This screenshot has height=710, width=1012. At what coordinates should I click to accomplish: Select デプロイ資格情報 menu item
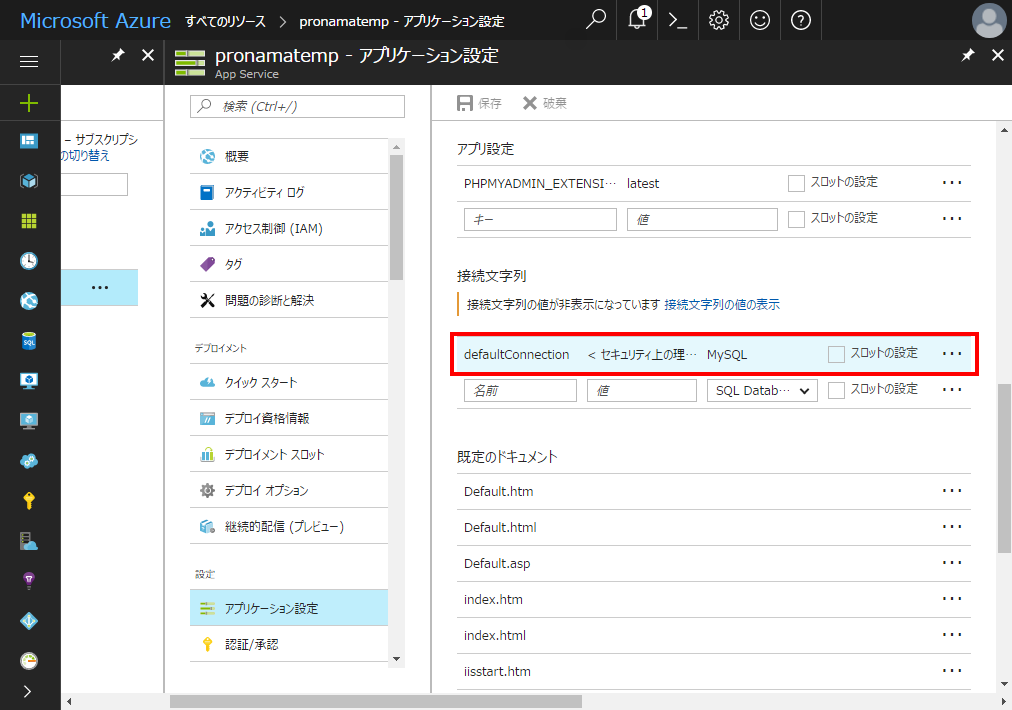[x=266, y=418]
